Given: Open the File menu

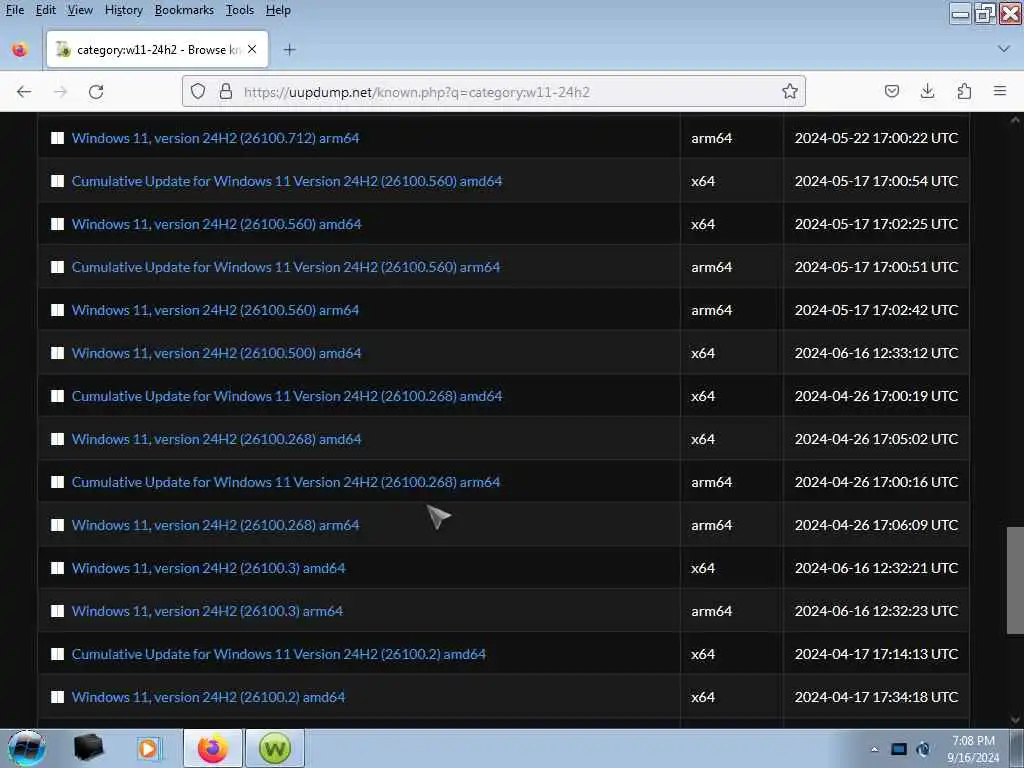Looking at the screenshot, I should (14, 10).
